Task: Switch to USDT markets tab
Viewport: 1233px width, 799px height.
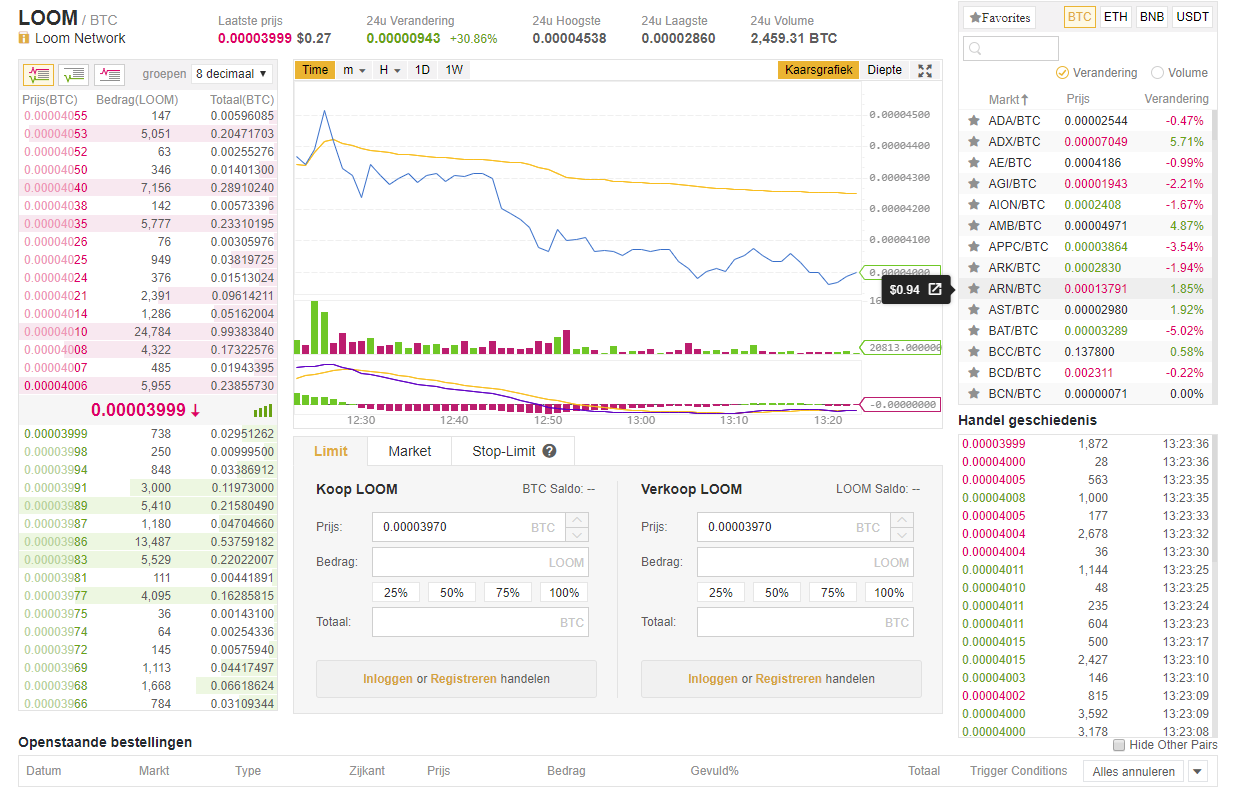Action: (x=1192, y=17)
